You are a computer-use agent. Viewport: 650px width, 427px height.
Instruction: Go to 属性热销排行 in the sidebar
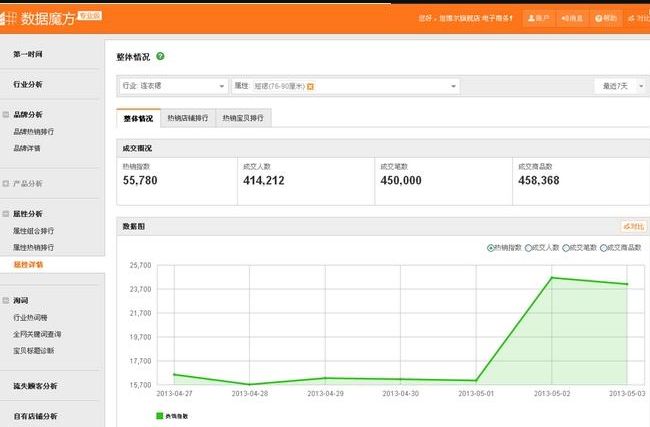tap(34, 247)
